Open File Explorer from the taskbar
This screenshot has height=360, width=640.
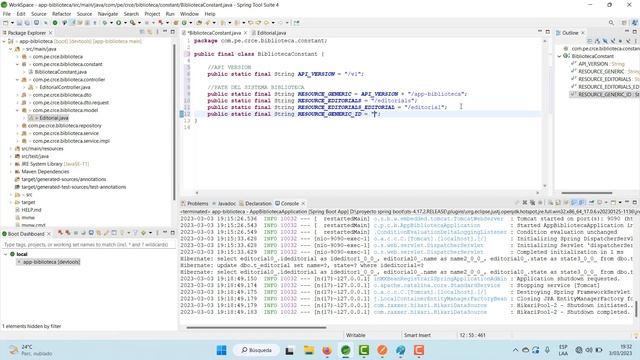309,350
